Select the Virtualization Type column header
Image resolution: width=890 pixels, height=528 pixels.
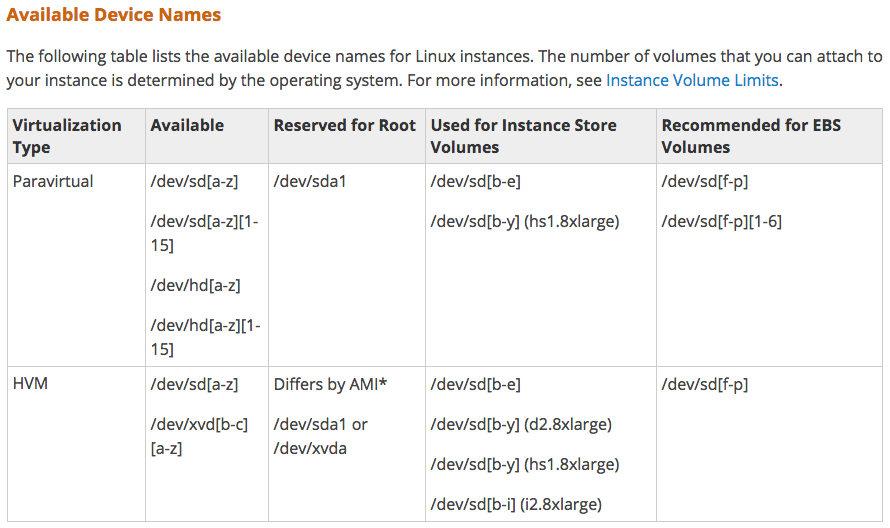pyautogui.click(x=66, y=136)
